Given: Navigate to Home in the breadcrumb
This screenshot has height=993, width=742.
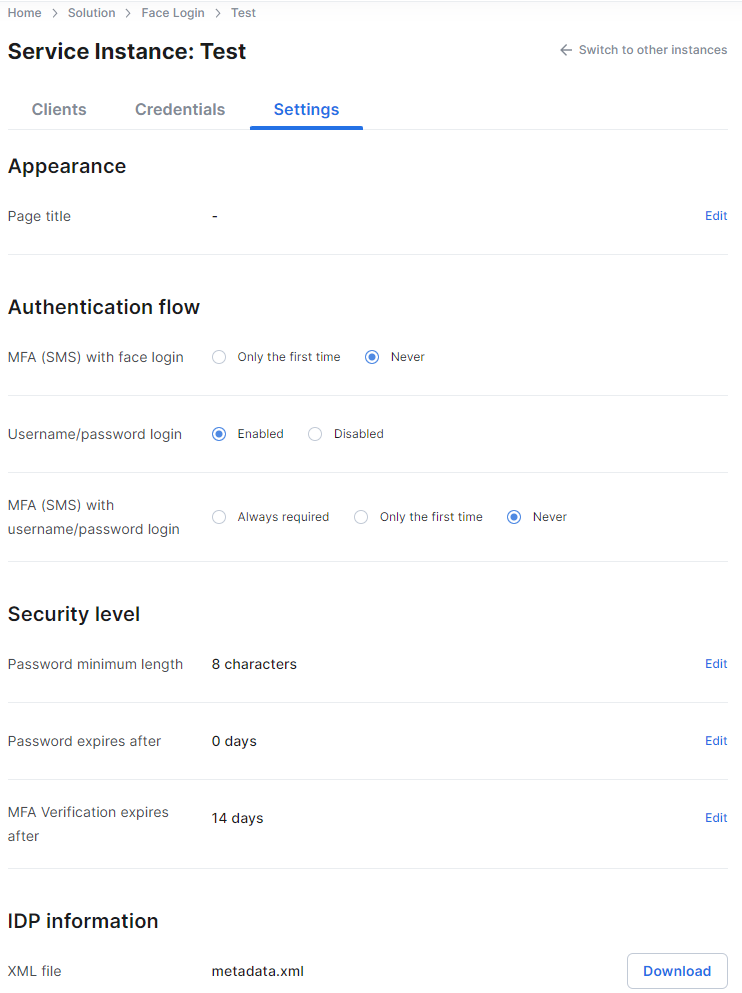Looking at the screenshot, I should tap(22, 12).
